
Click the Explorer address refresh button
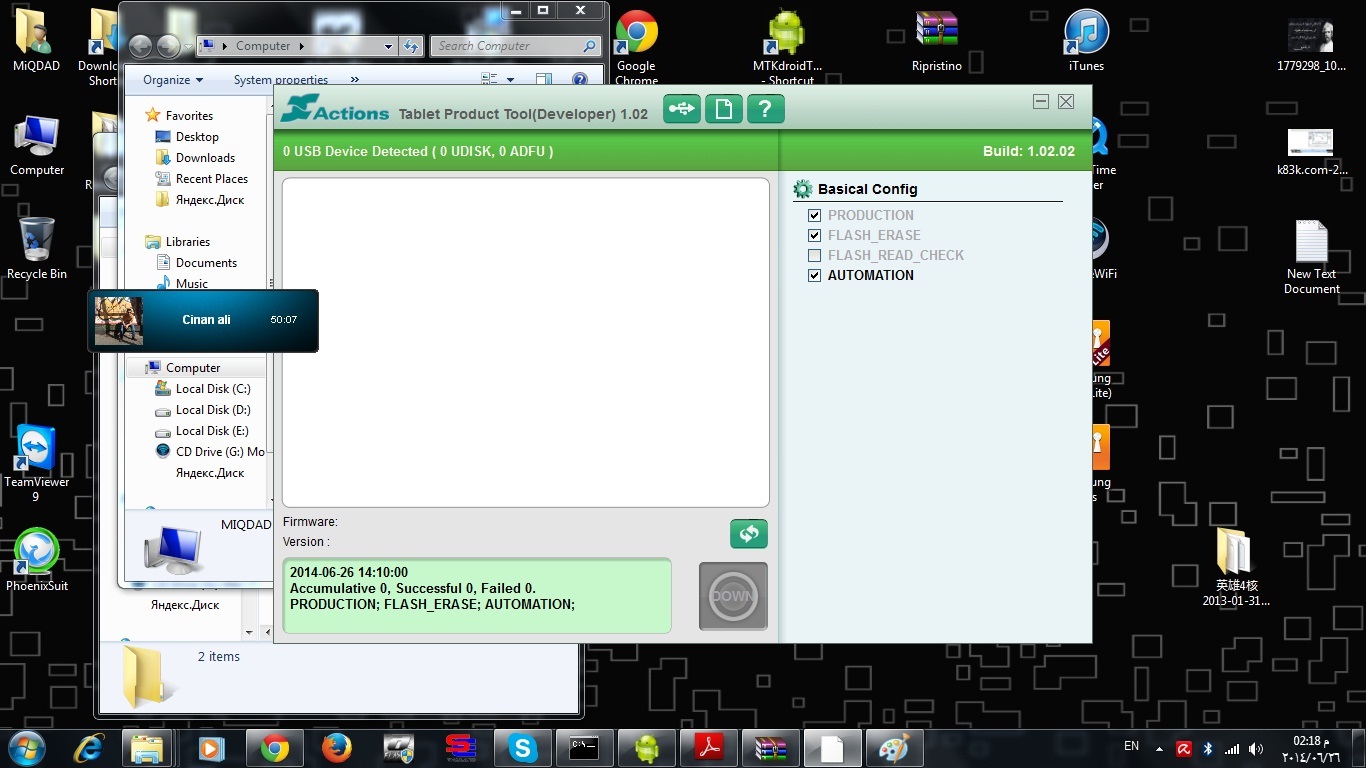click(411, 46)
